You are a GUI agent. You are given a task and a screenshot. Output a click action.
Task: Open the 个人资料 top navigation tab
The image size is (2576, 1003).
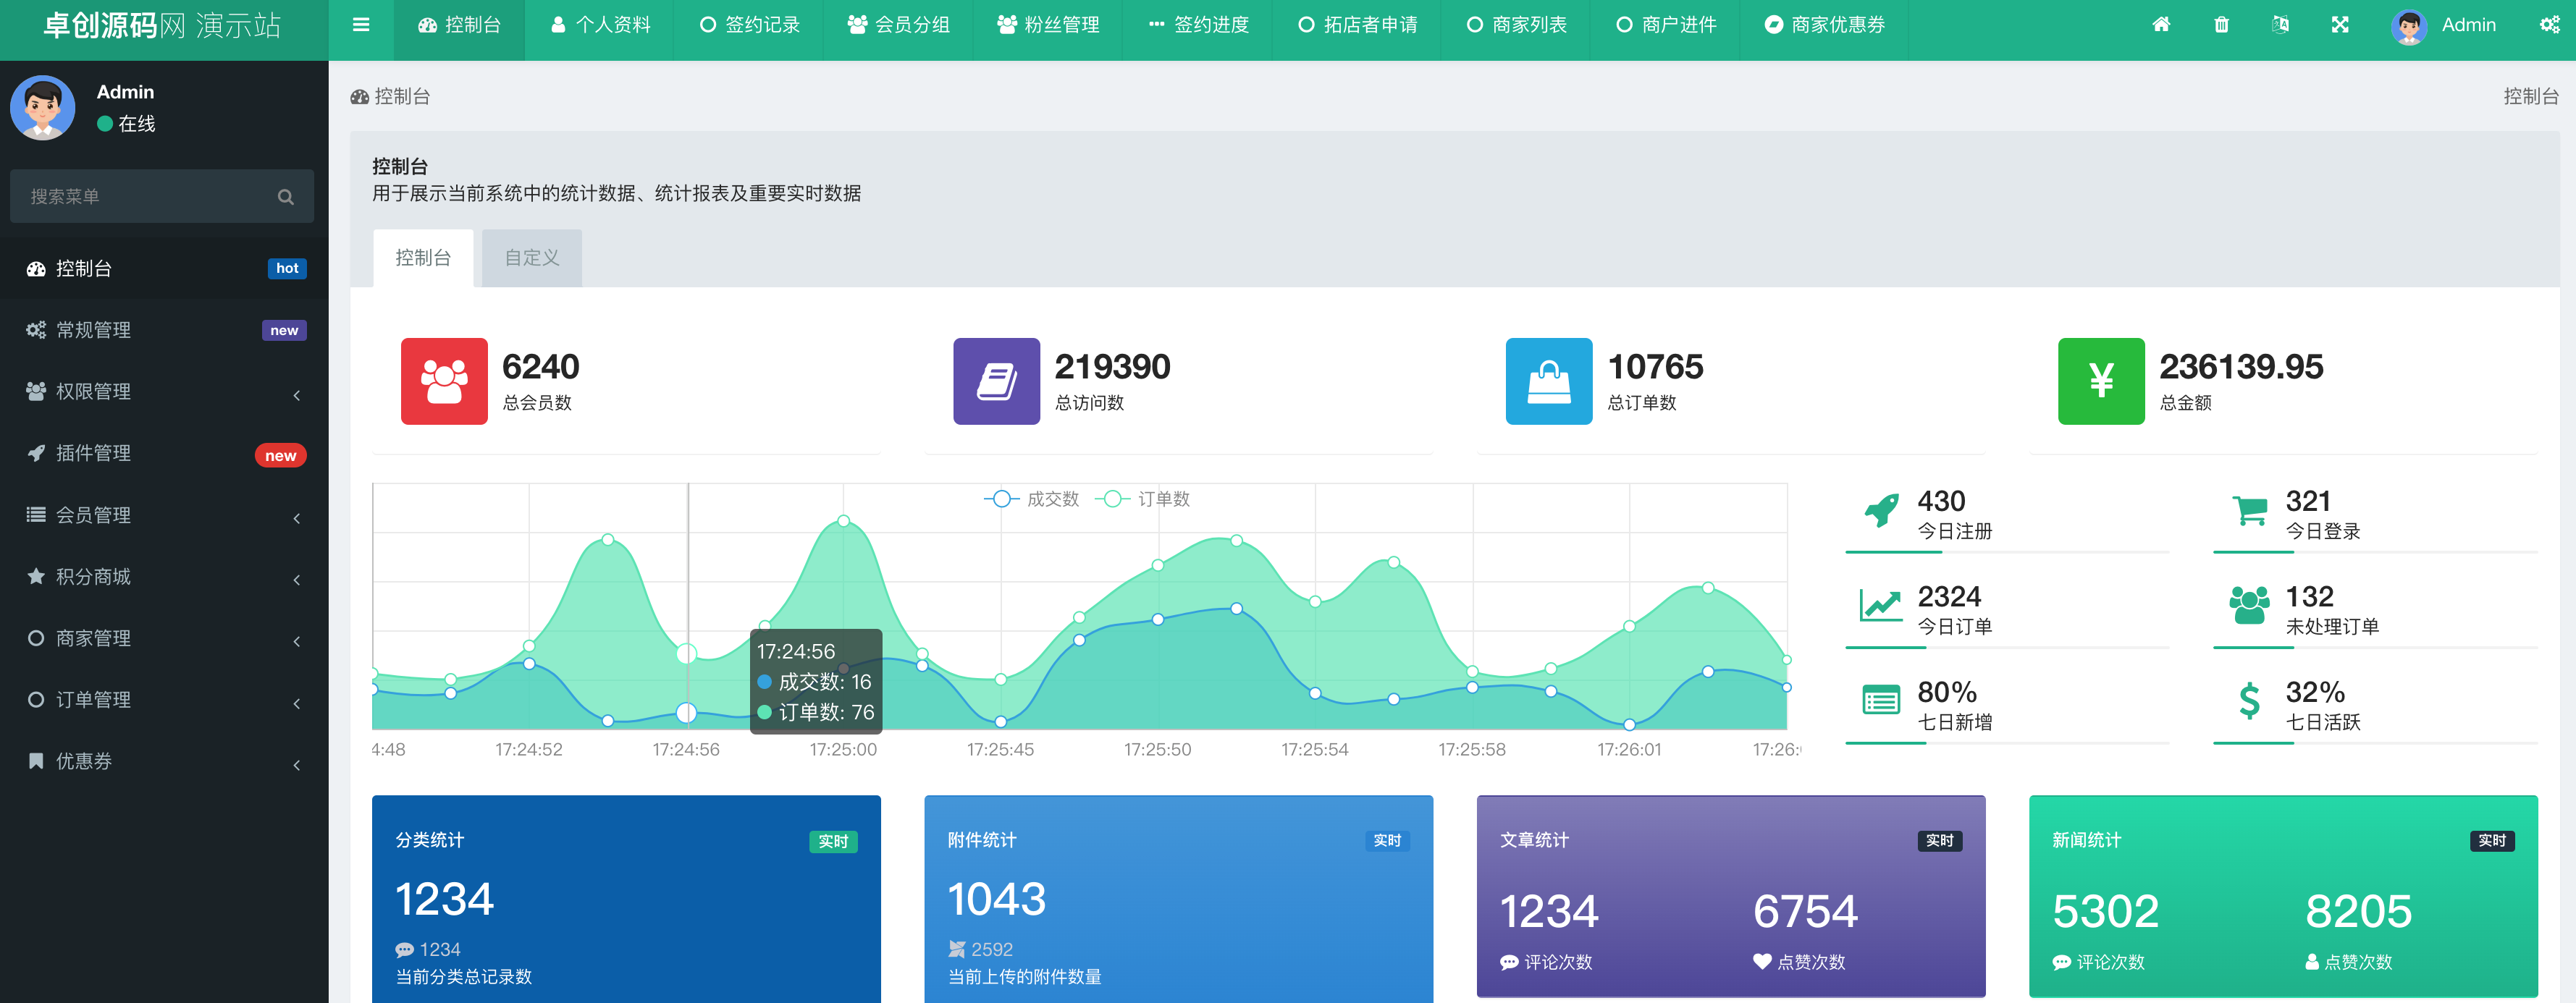[x=600, y=25]
